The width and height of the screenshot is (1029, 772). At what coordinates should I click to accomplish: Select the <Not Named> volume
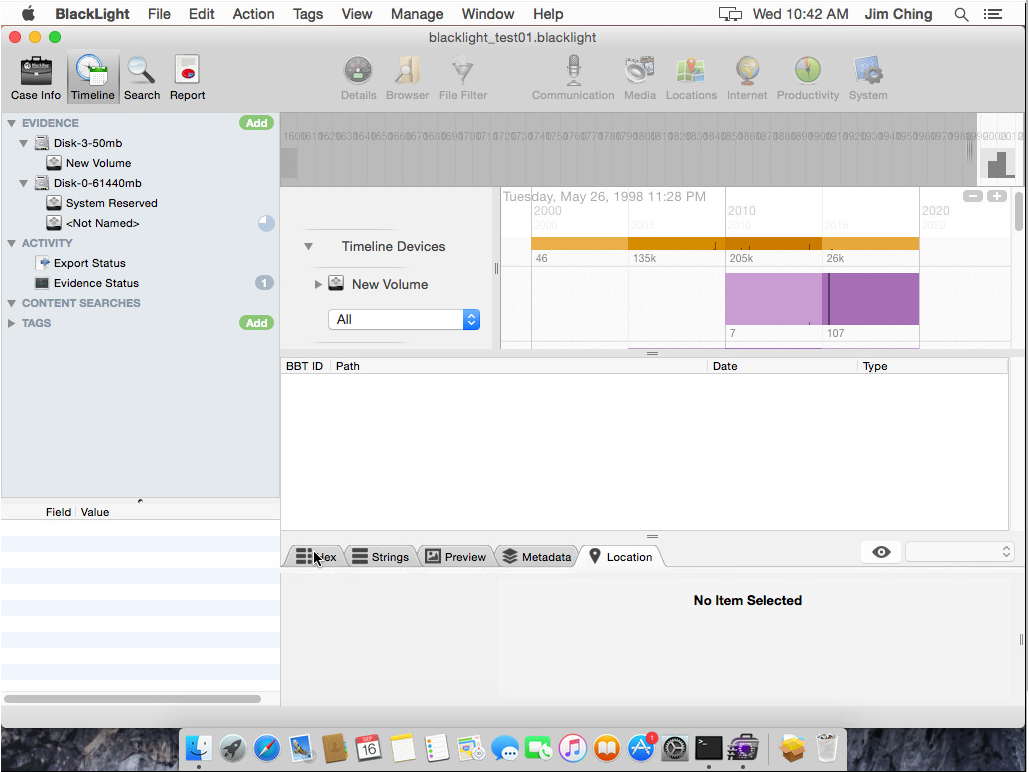(x=102, y=223)
